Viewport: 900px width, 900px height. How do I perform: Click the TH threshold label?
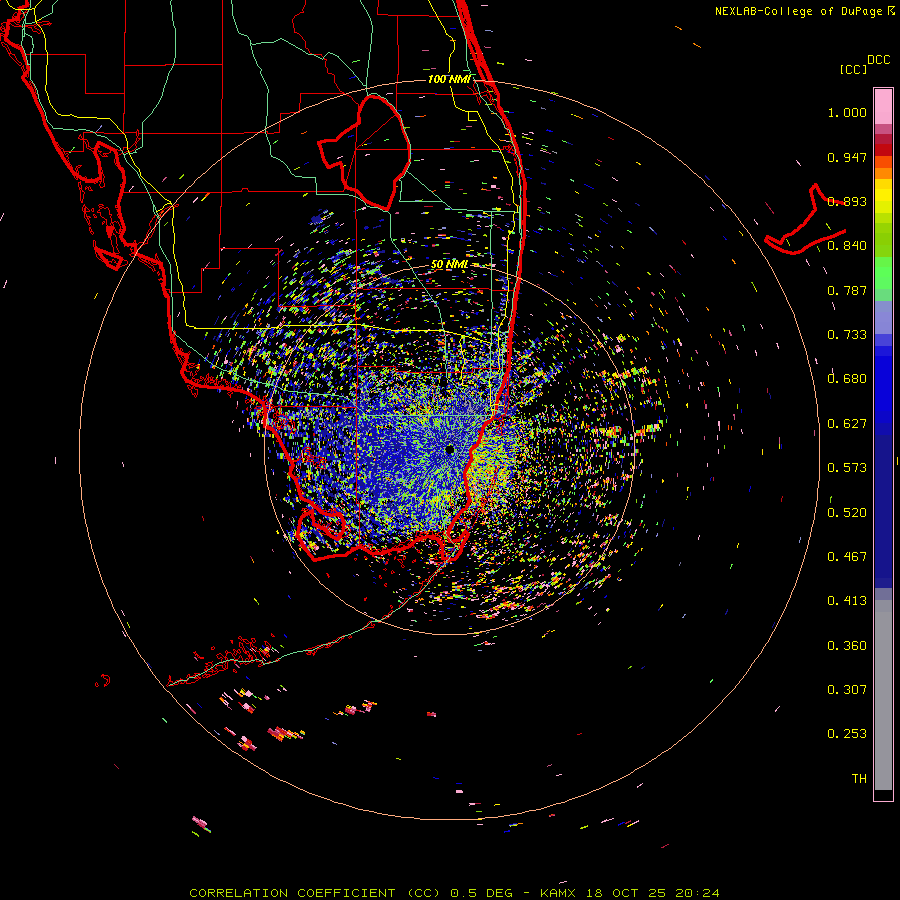(x=859, y=779)
